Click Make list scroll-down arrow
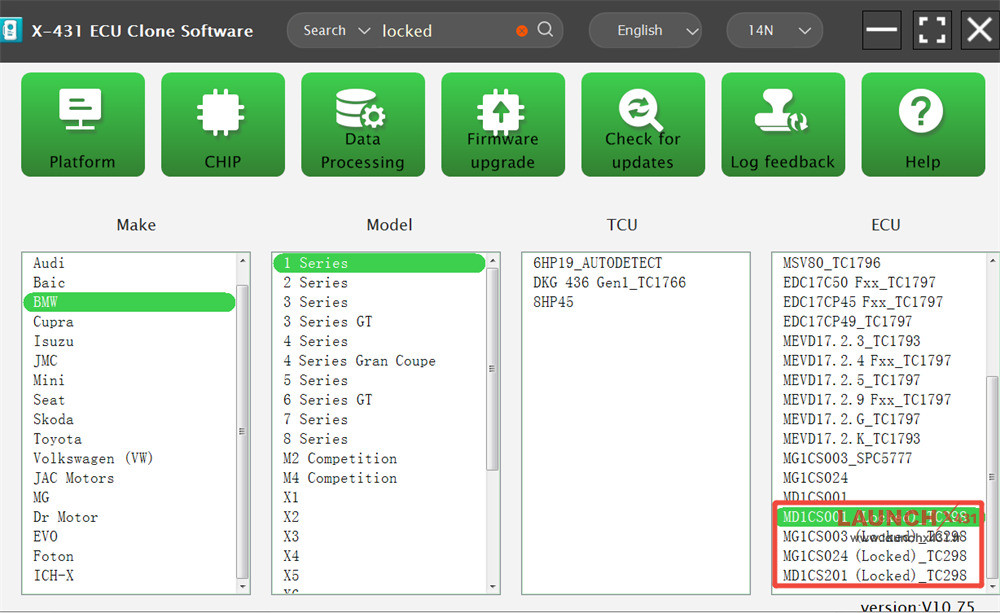Screen dimensions: 1000x613 coord(242,586)
